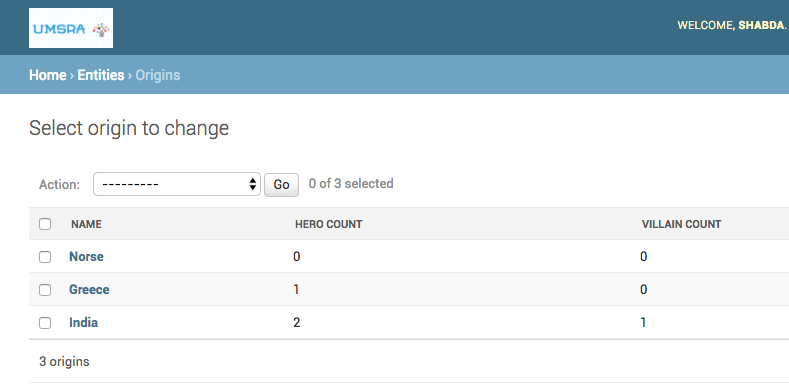This screenshot has width=789, height=387.
Task: Click the Hero Count column header
Action: click(x=329, y=224)
